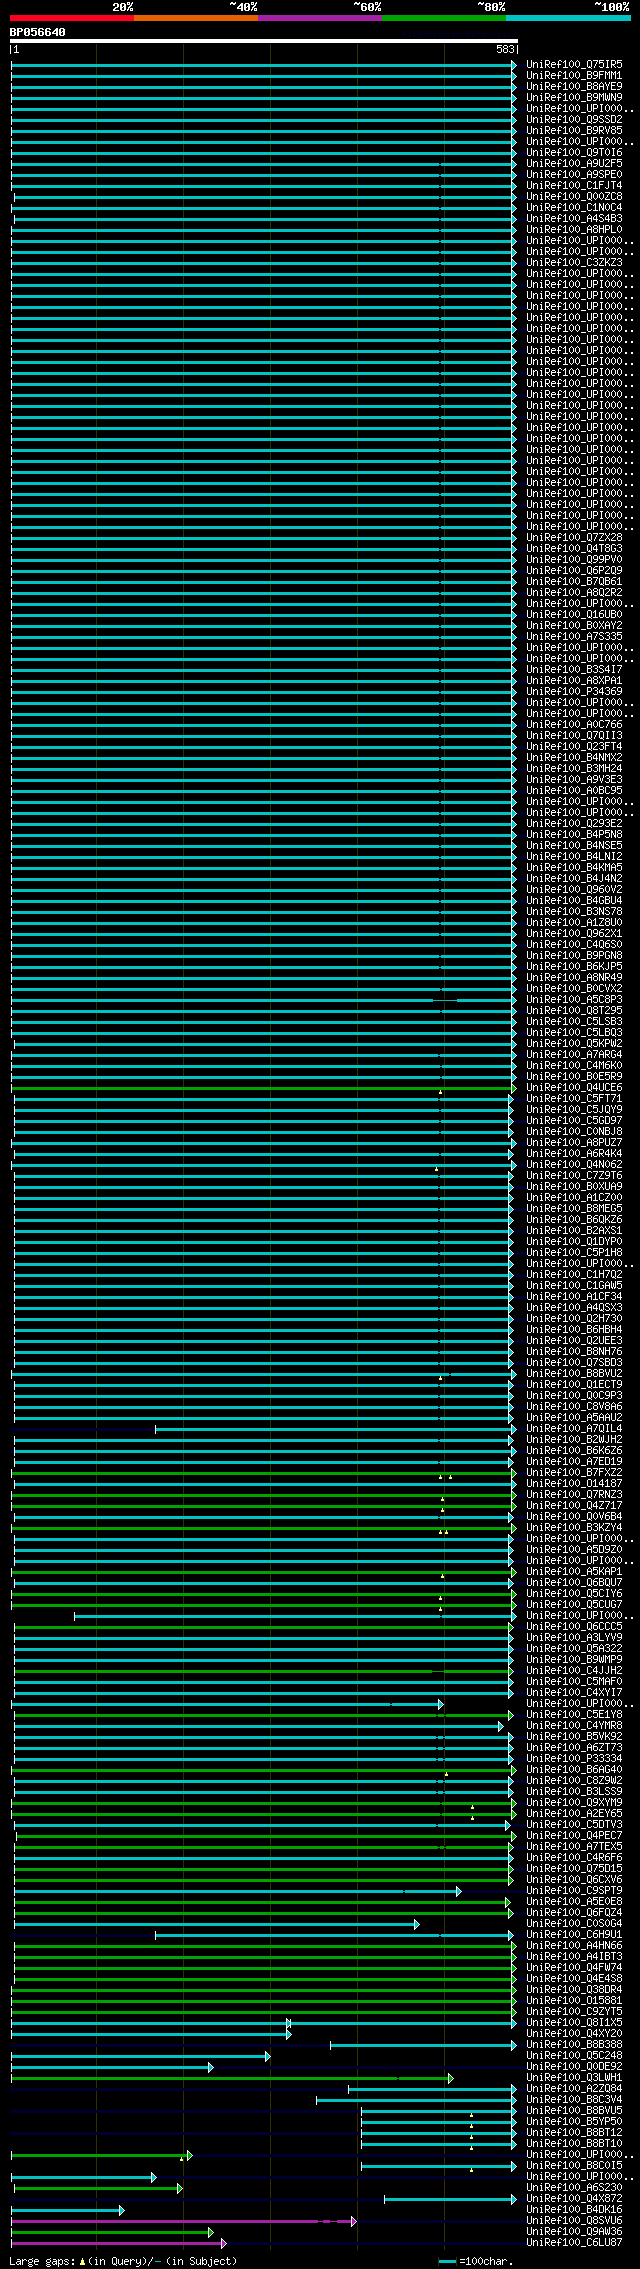The image size is (640, 2269).
Task: Select hit UniRef100_Q9XYM9
Action: click(x=574, y=1802)
